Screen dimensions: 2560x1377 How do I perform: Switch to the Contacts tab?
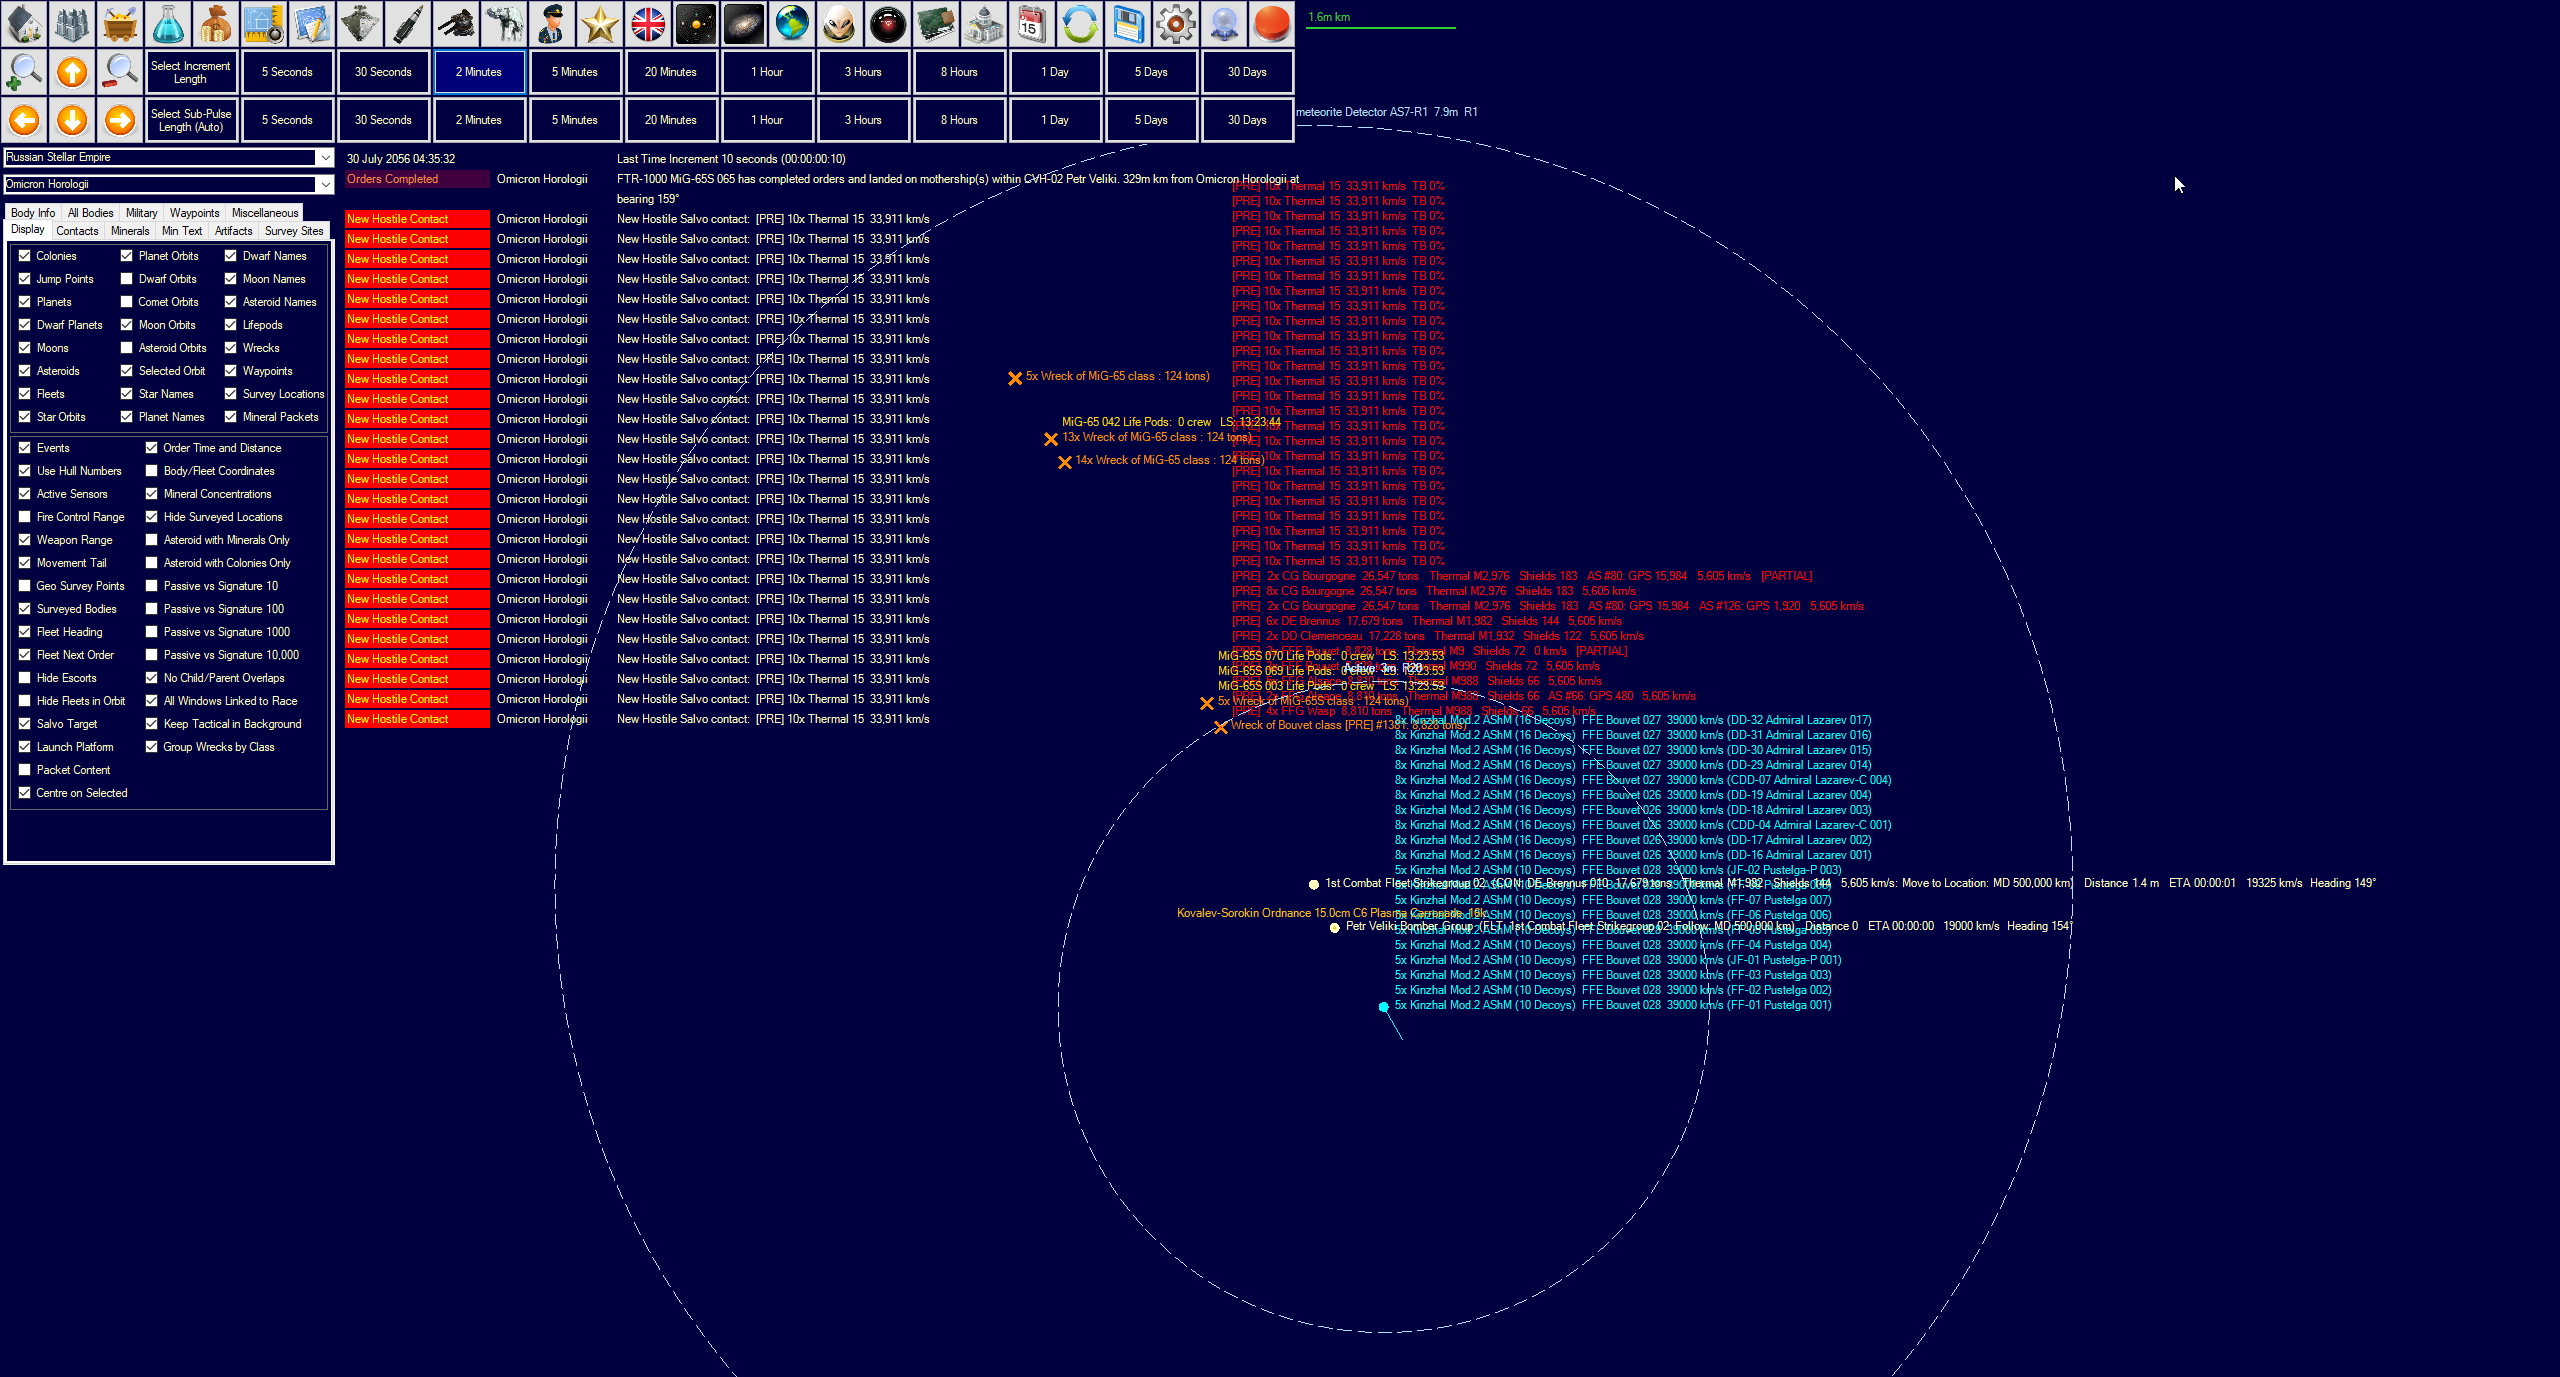77,231
